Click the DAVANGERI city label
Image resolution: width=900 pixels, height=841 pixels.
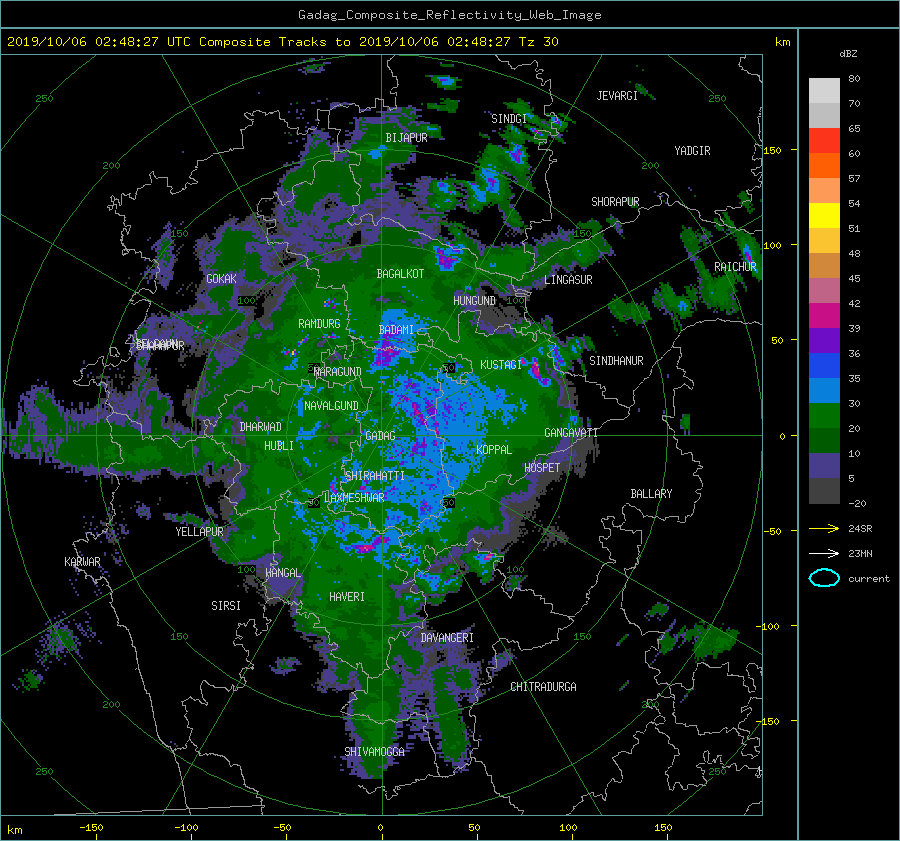447,638
